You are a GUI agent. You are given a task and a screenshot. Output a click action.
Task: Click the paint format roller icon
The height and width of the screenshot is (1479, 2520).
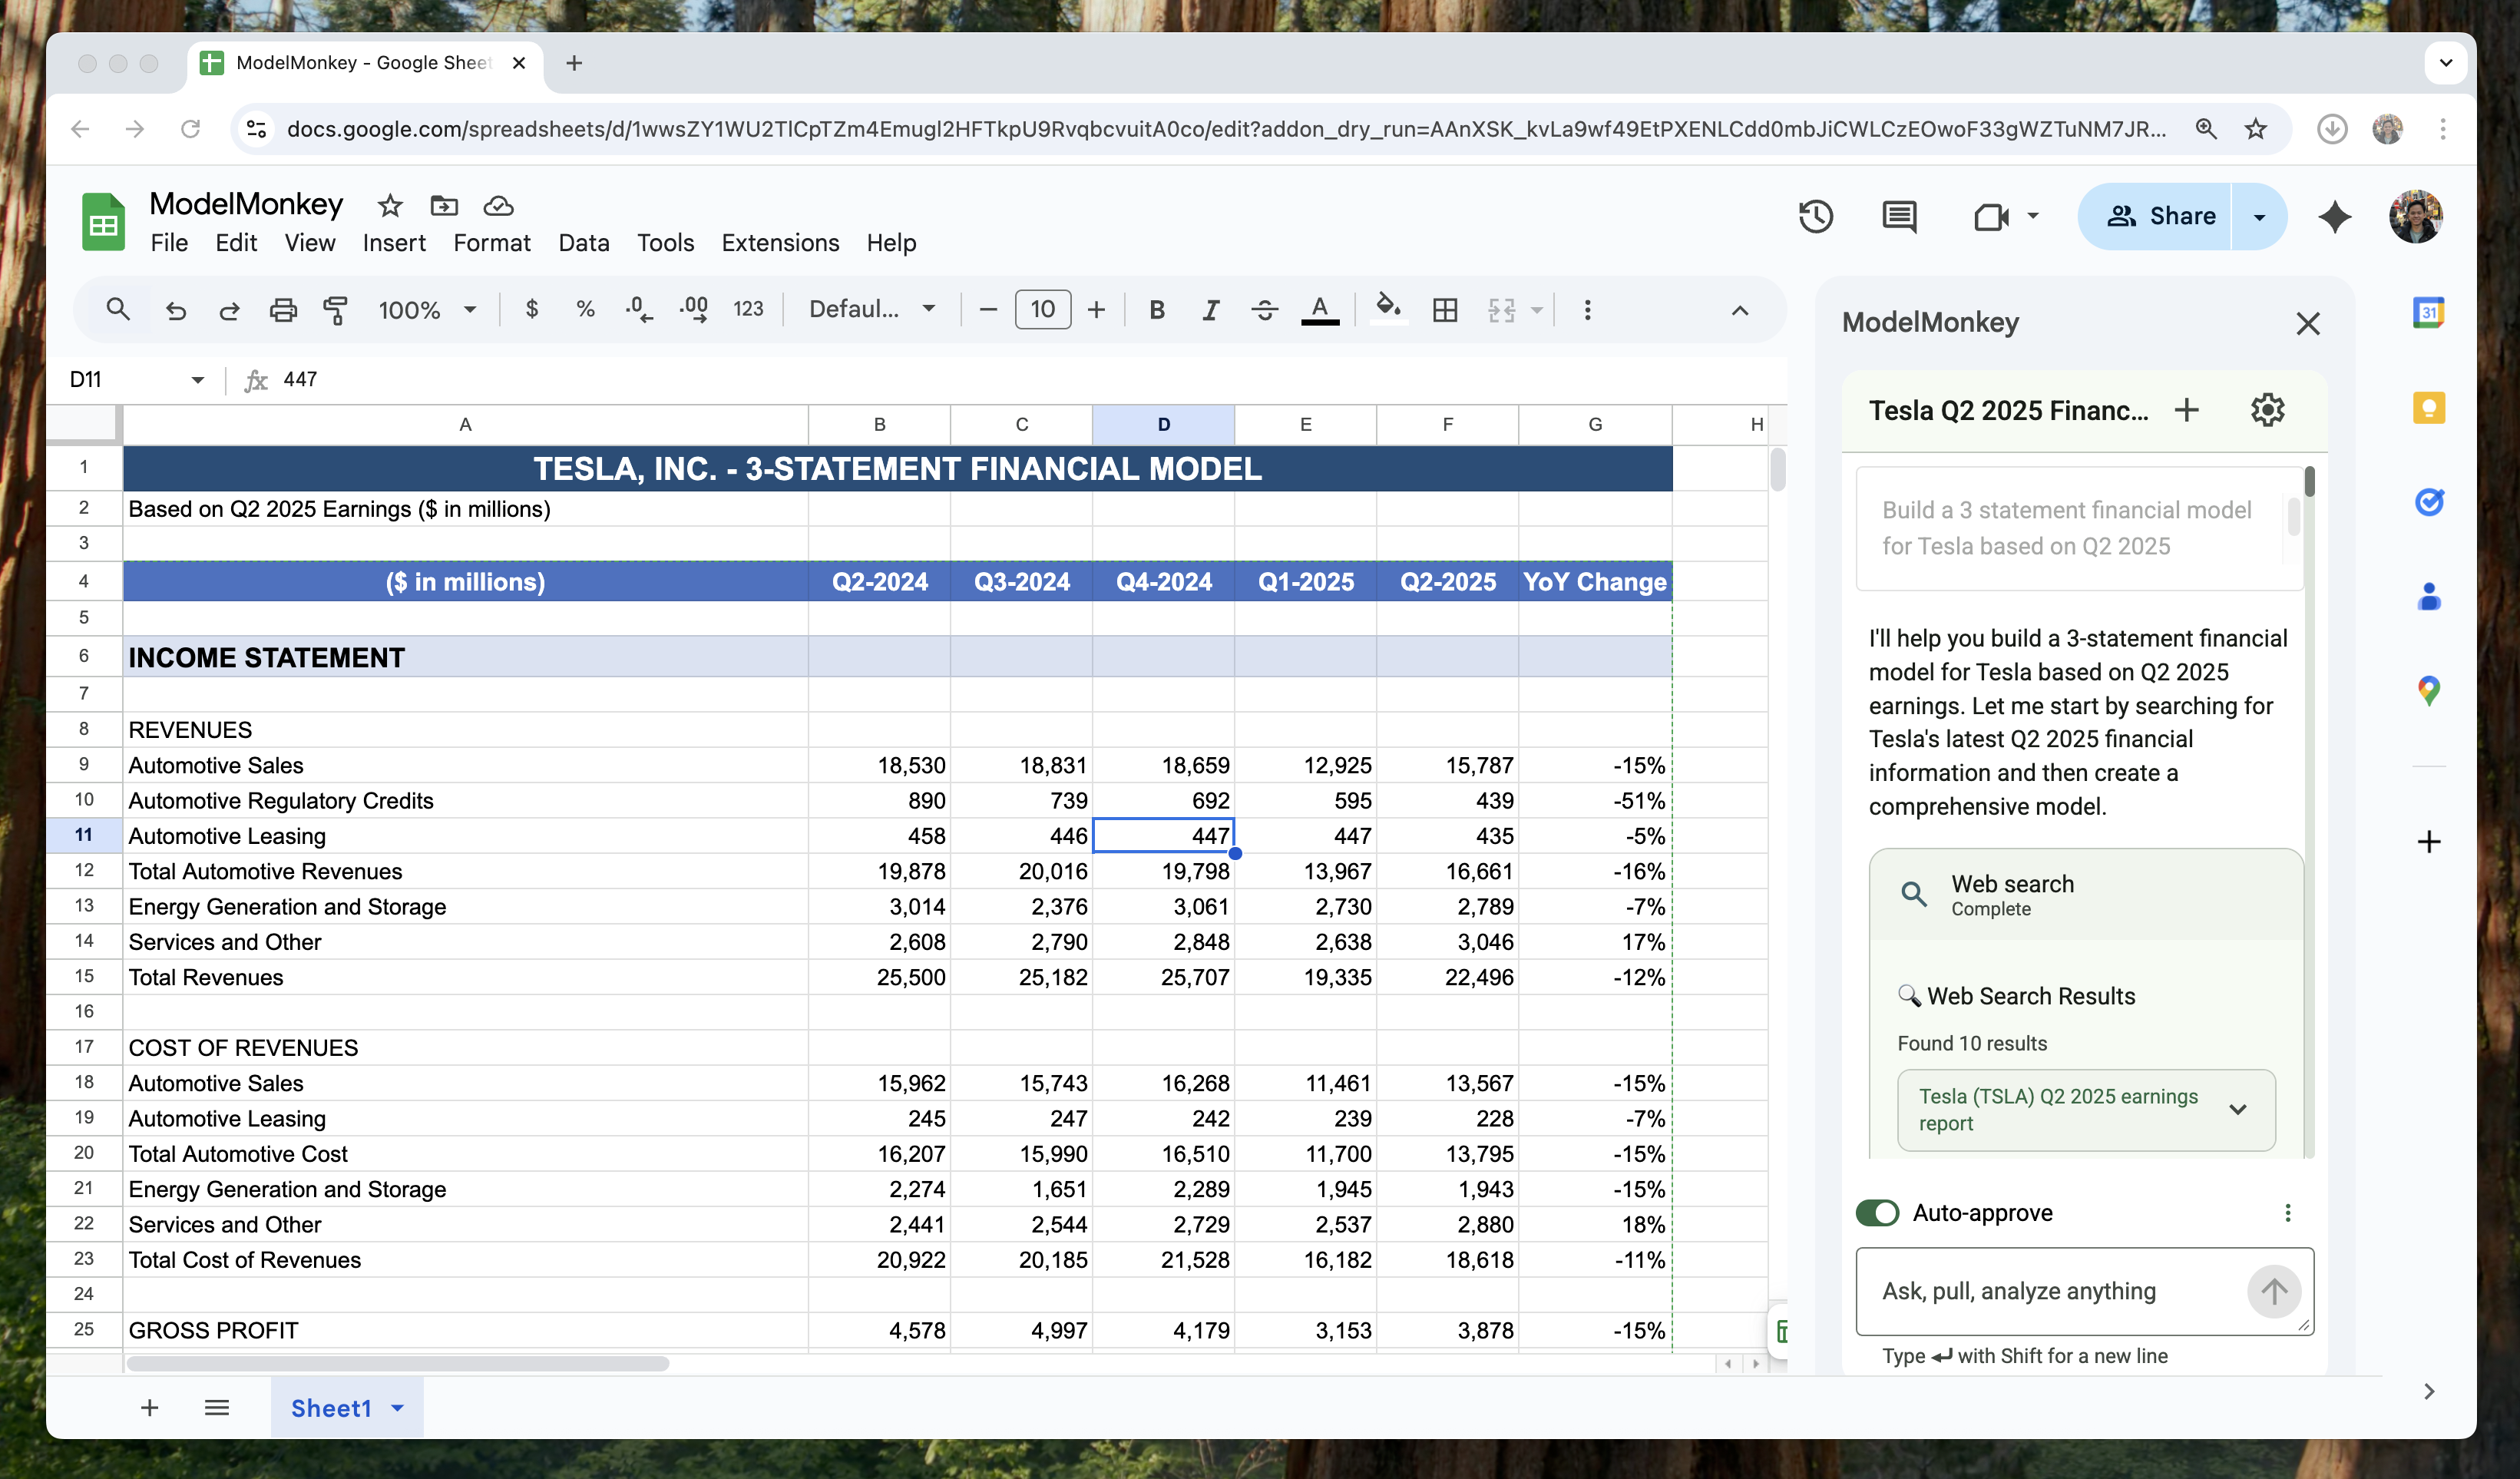336,310
